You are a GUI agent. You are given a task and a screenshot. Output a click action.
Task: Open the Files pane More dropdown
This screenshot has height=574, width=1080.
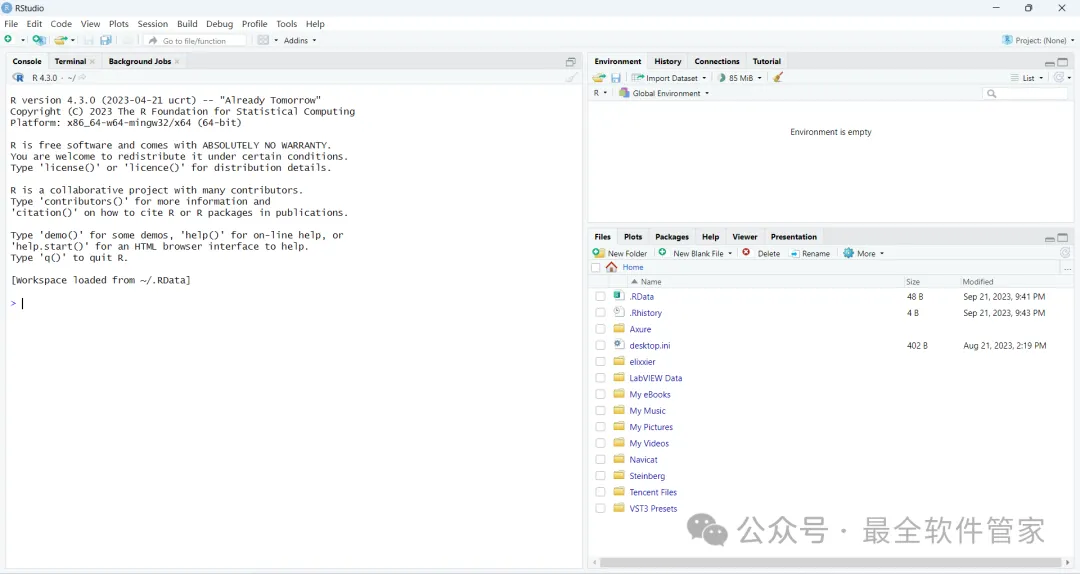point(864,253)
